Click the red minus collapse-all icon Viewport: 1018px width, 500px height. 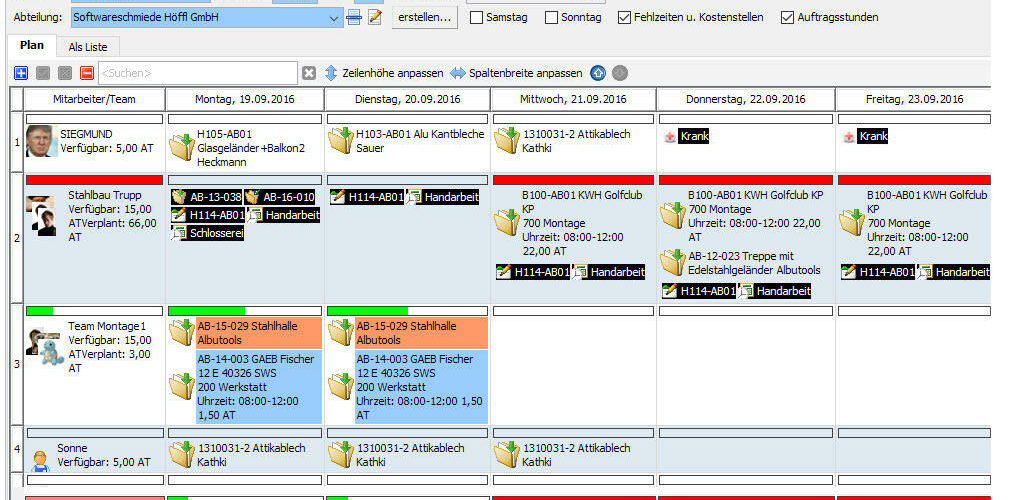[x=87, y=73]
